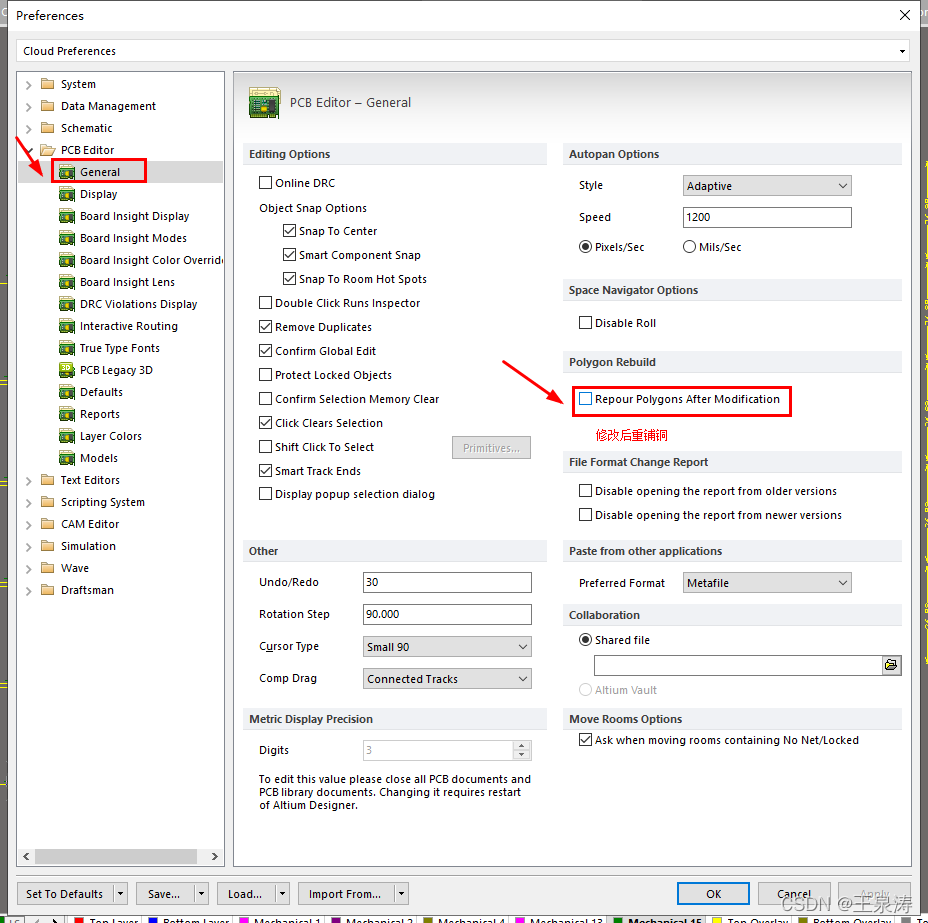Click the Autopan Speed input field
928x923 pixels.
pos(767,217)
